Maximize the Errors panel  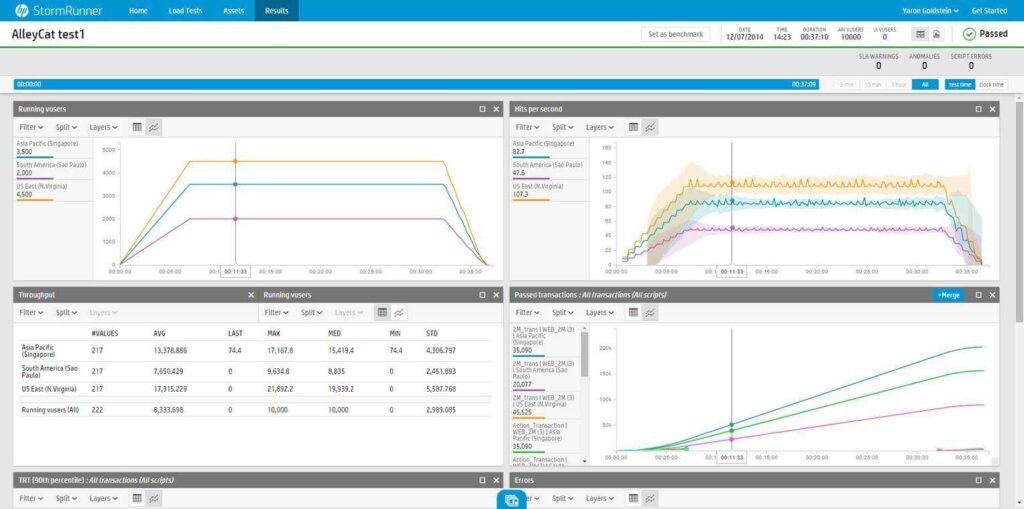point(978,480)
